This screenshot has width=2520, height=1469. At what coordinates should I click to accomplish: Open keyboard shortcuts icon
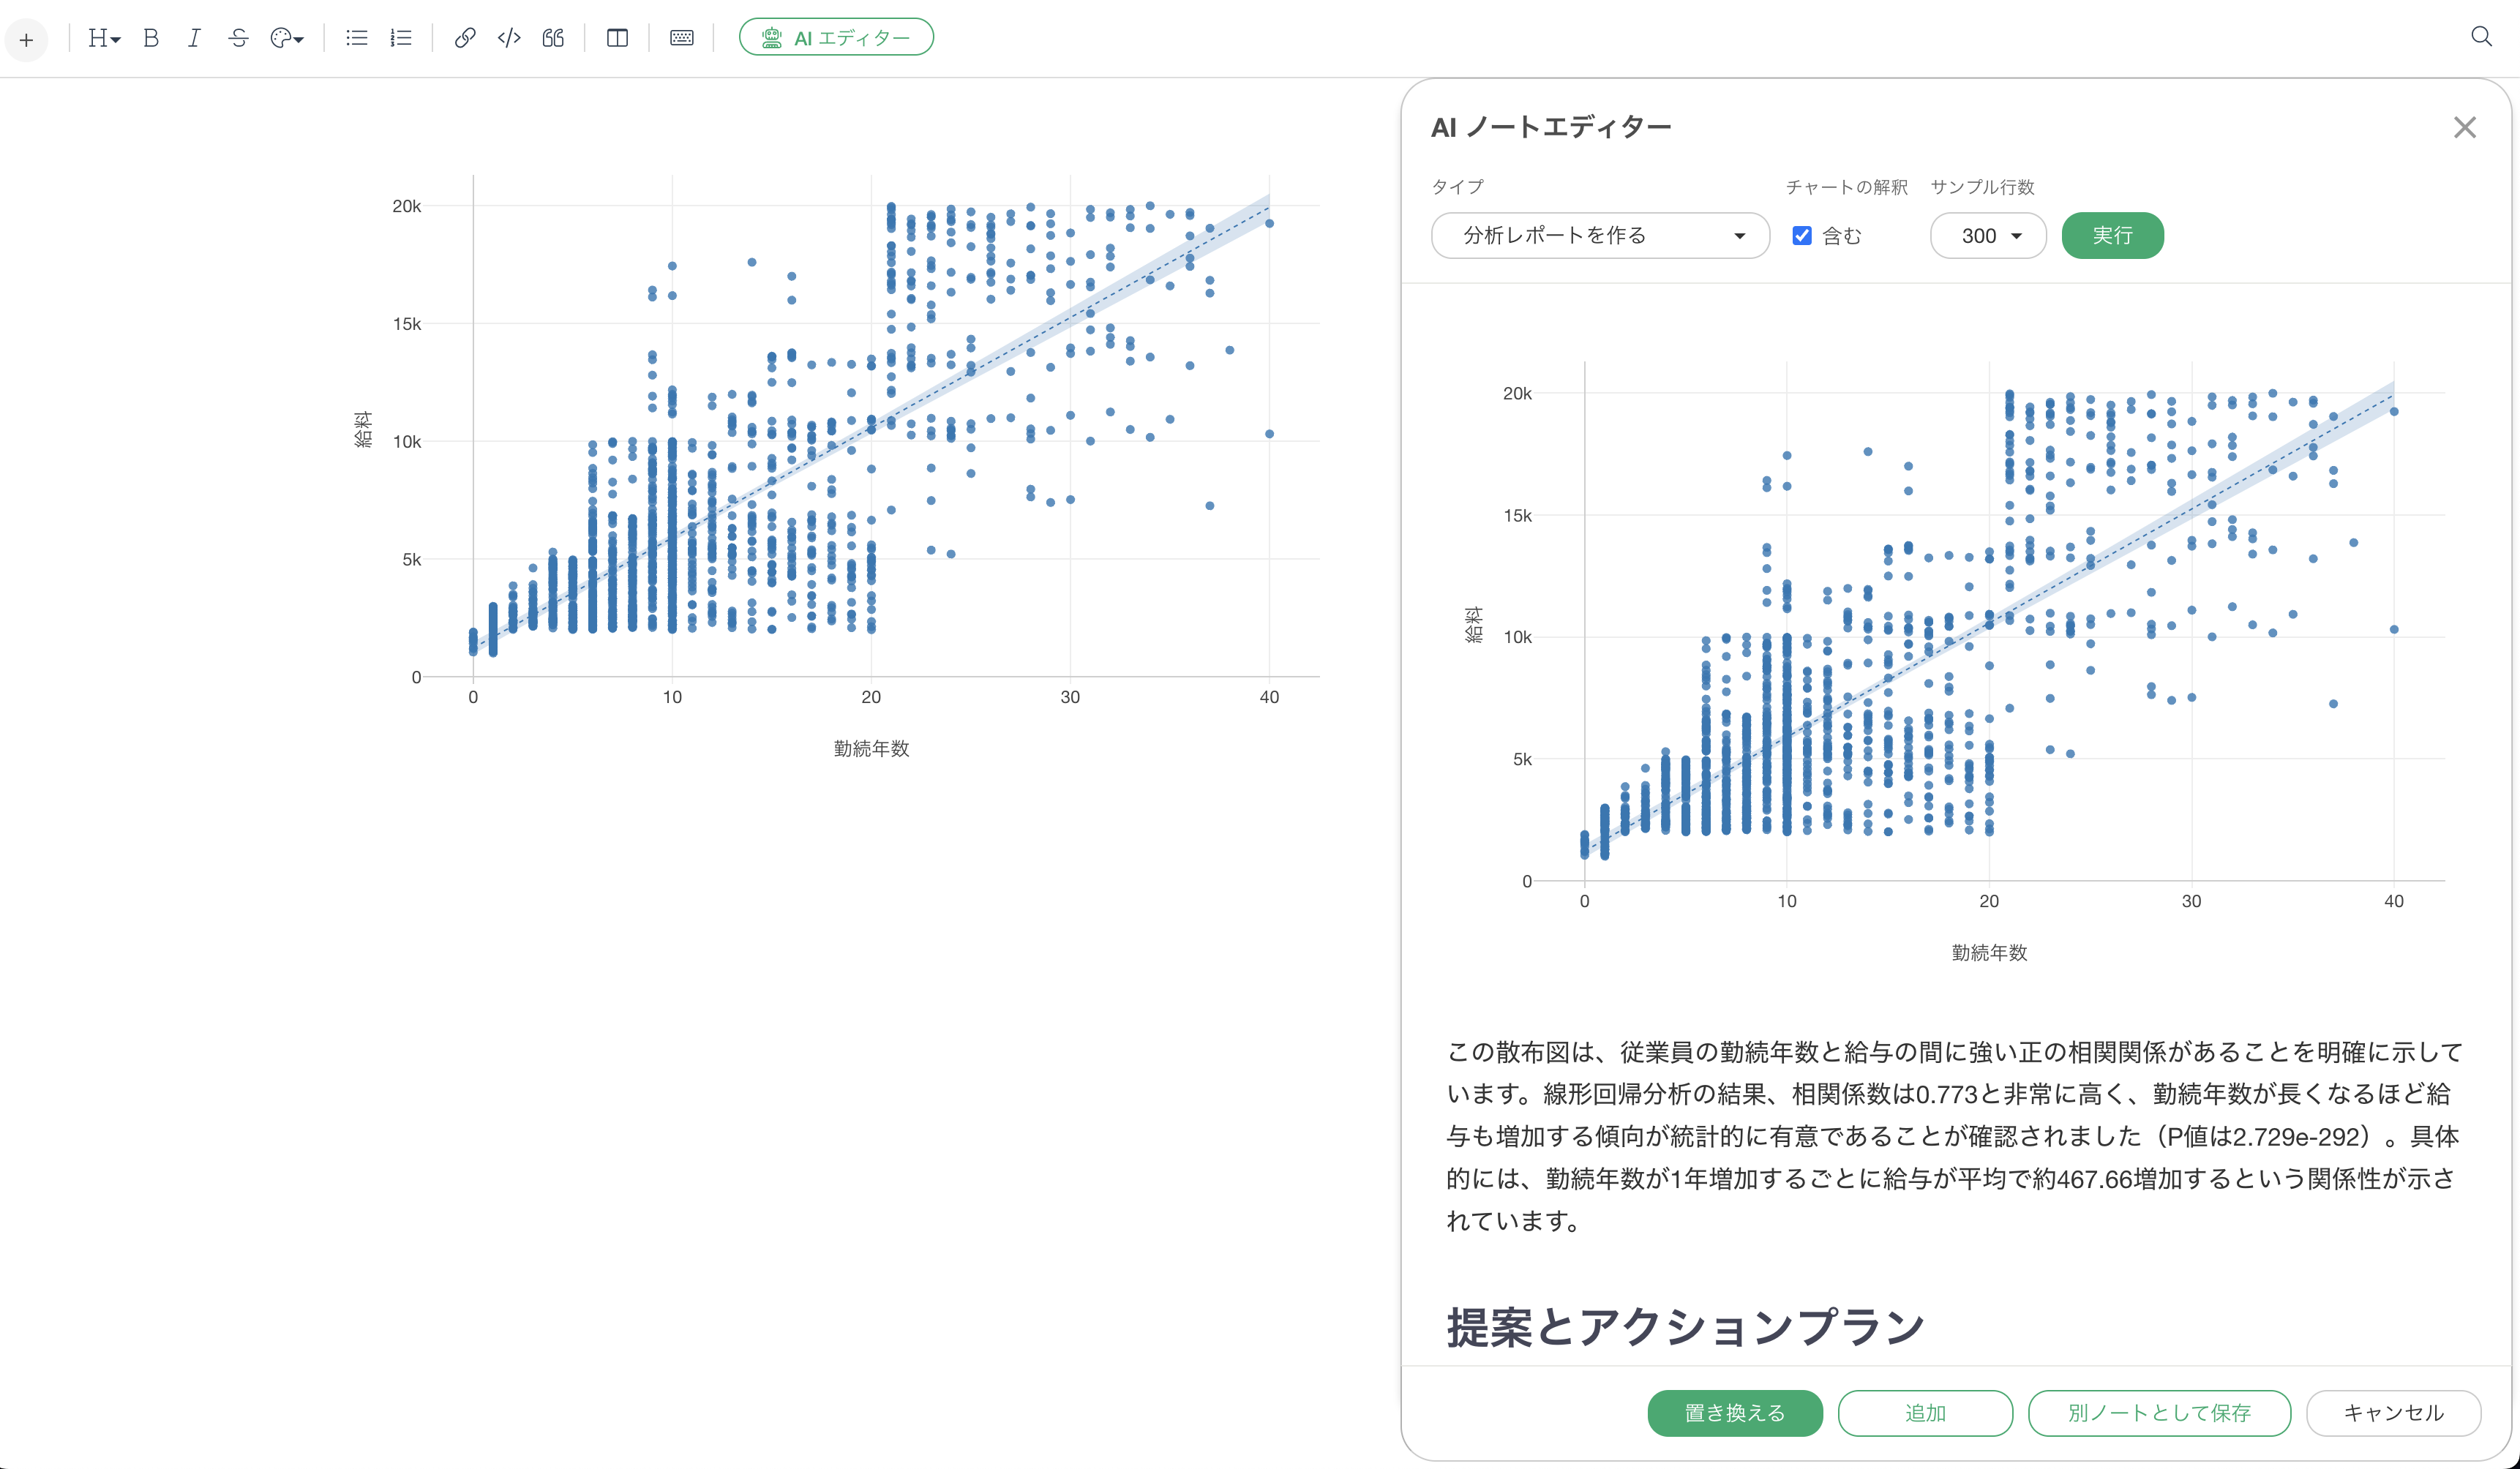681,38
